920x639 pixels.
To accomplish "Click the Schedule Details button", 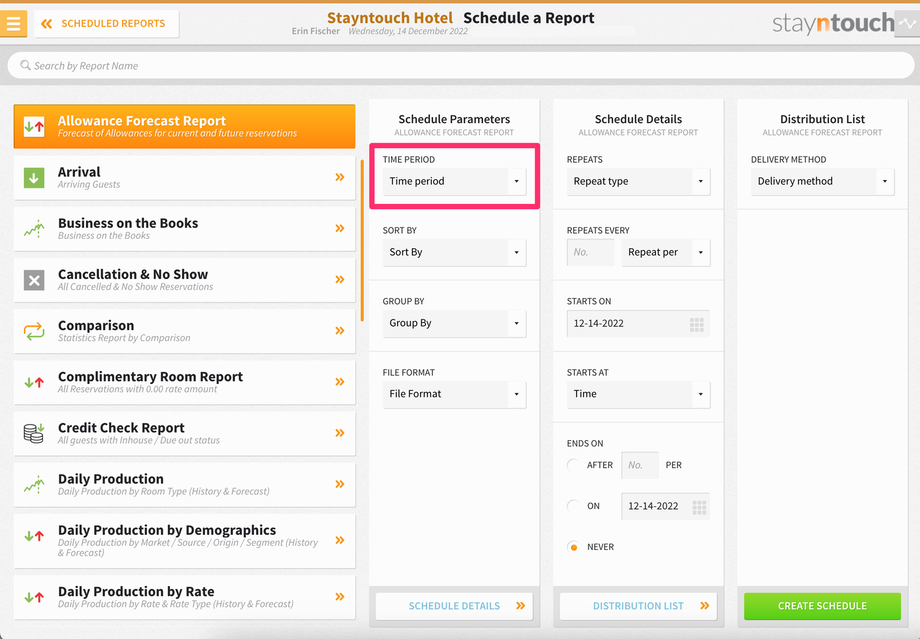I will pyautogui.click(x=454, y=606).
